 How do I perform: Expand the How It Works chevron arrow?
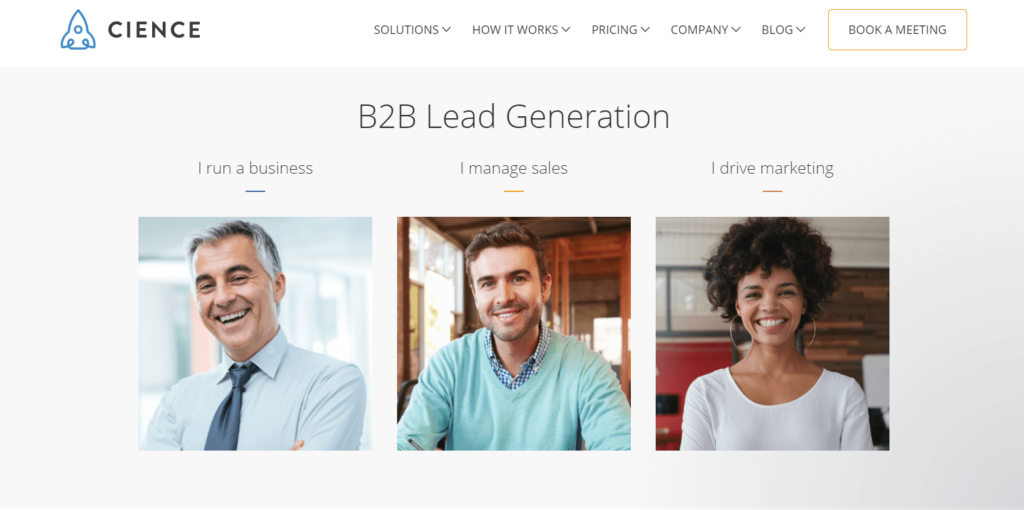click(566, 29)
